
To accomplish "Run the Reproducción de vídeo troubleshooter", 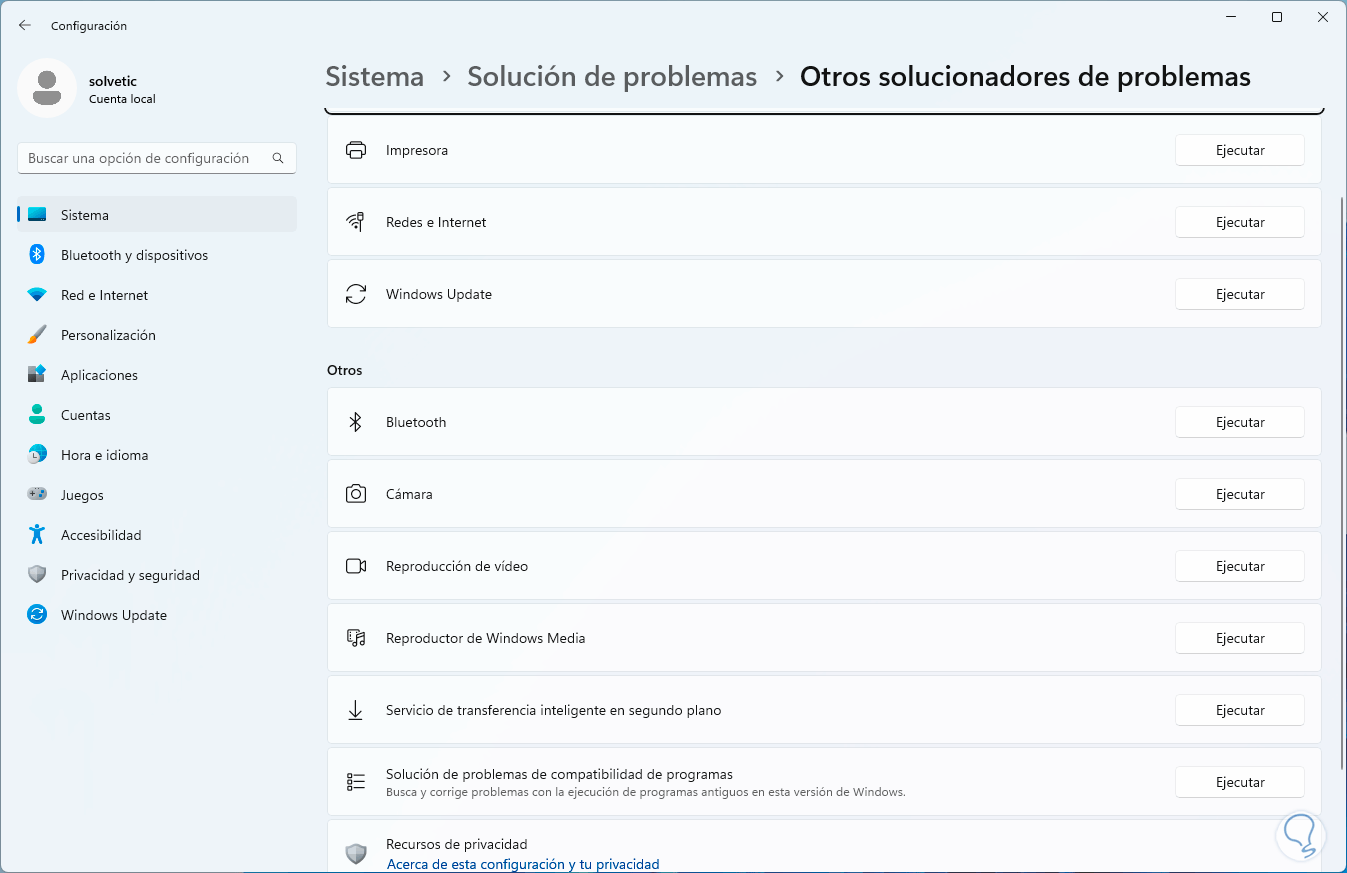I will [1240, 566].
